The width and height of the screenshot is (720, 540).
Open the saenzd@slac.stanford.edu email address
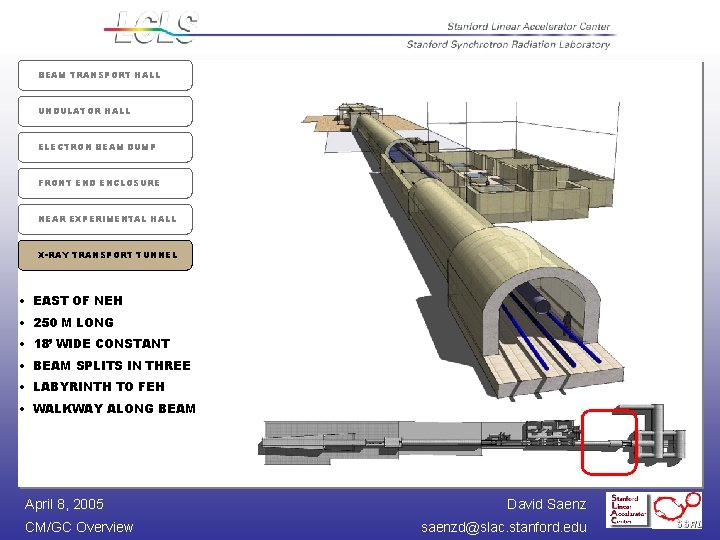point(504,527)
